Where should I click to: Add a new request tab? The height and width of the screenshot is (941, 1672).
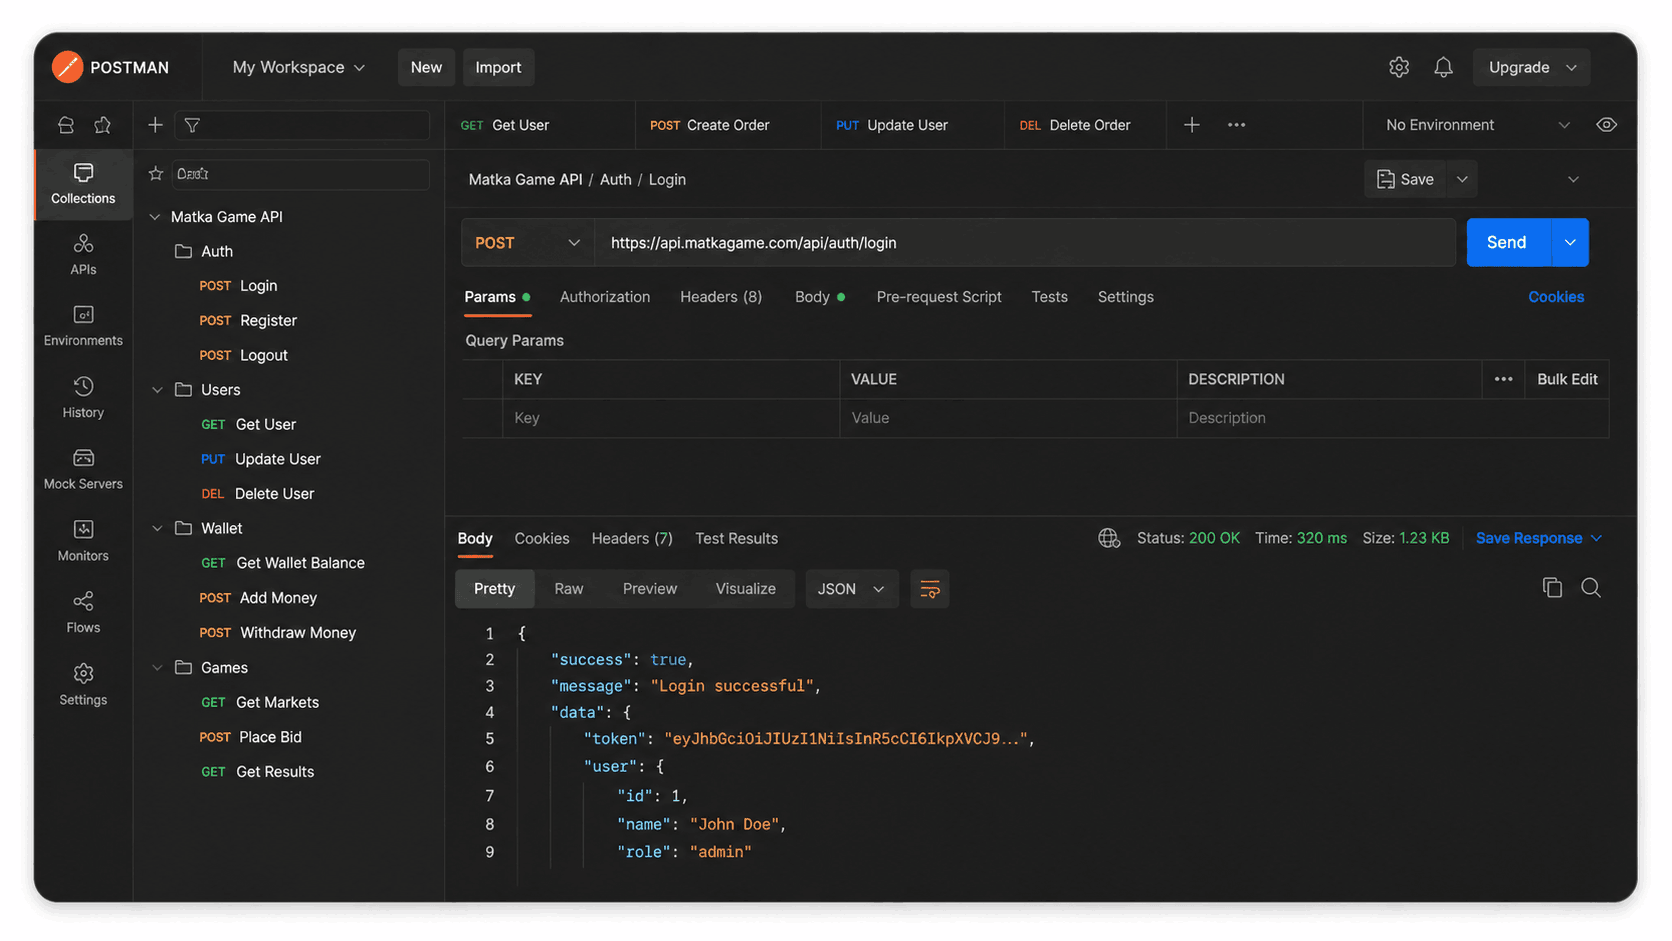(1192, 125)
